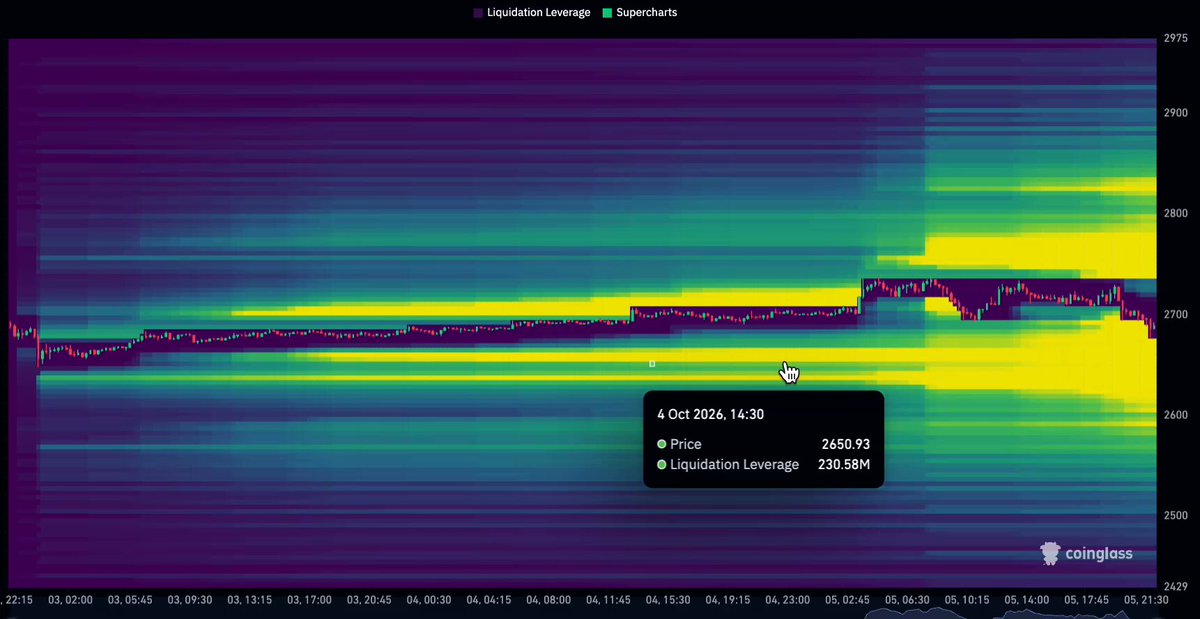The image size is (1200, 619).
Task: Click the tooltip price value 2650.93
Action: coord(846,444)
